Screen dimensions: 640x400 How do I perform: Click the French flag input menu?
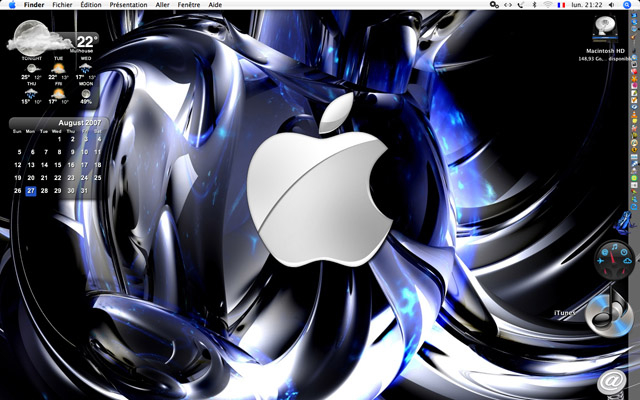[561, 5]
